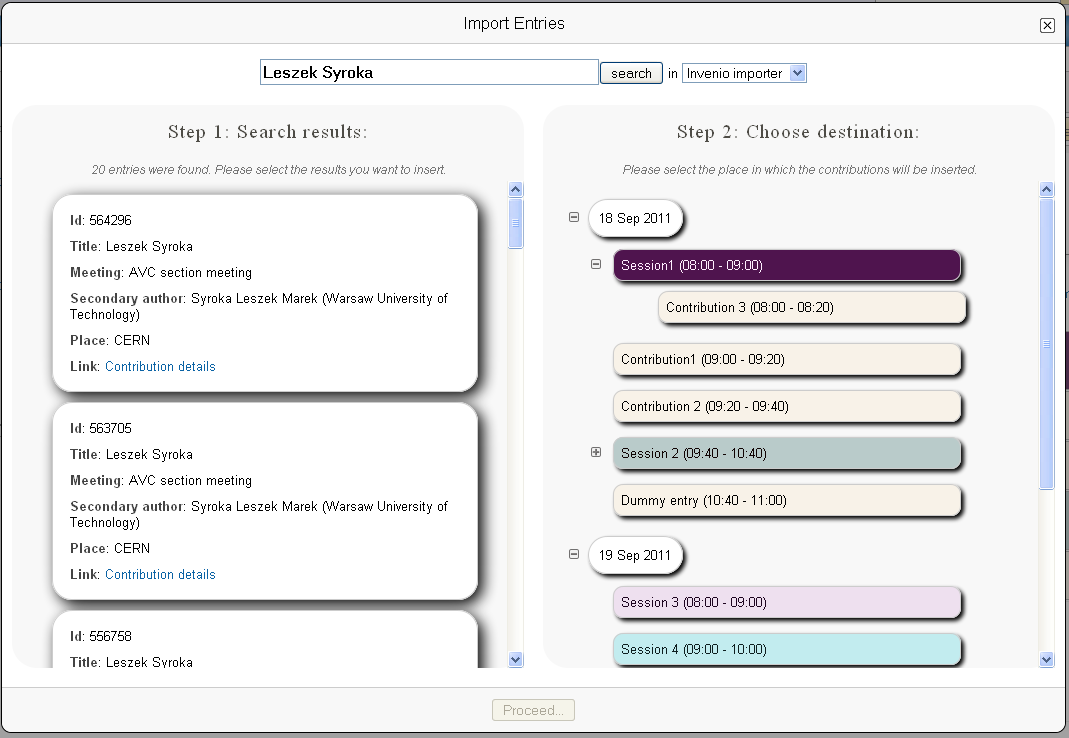The image size is (1069, 738).
Task: Click destination list scrollbar up arrow
Action: (x=1047, y=190)
